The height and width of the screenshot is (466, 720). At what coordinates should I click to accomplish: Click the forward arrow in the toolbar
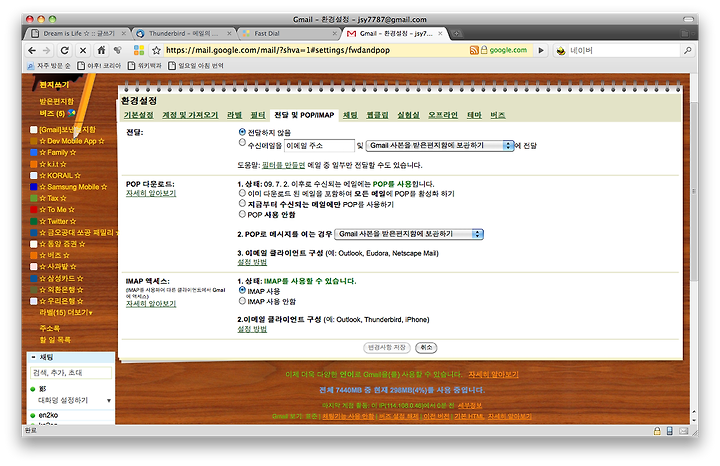coord(47,50)
